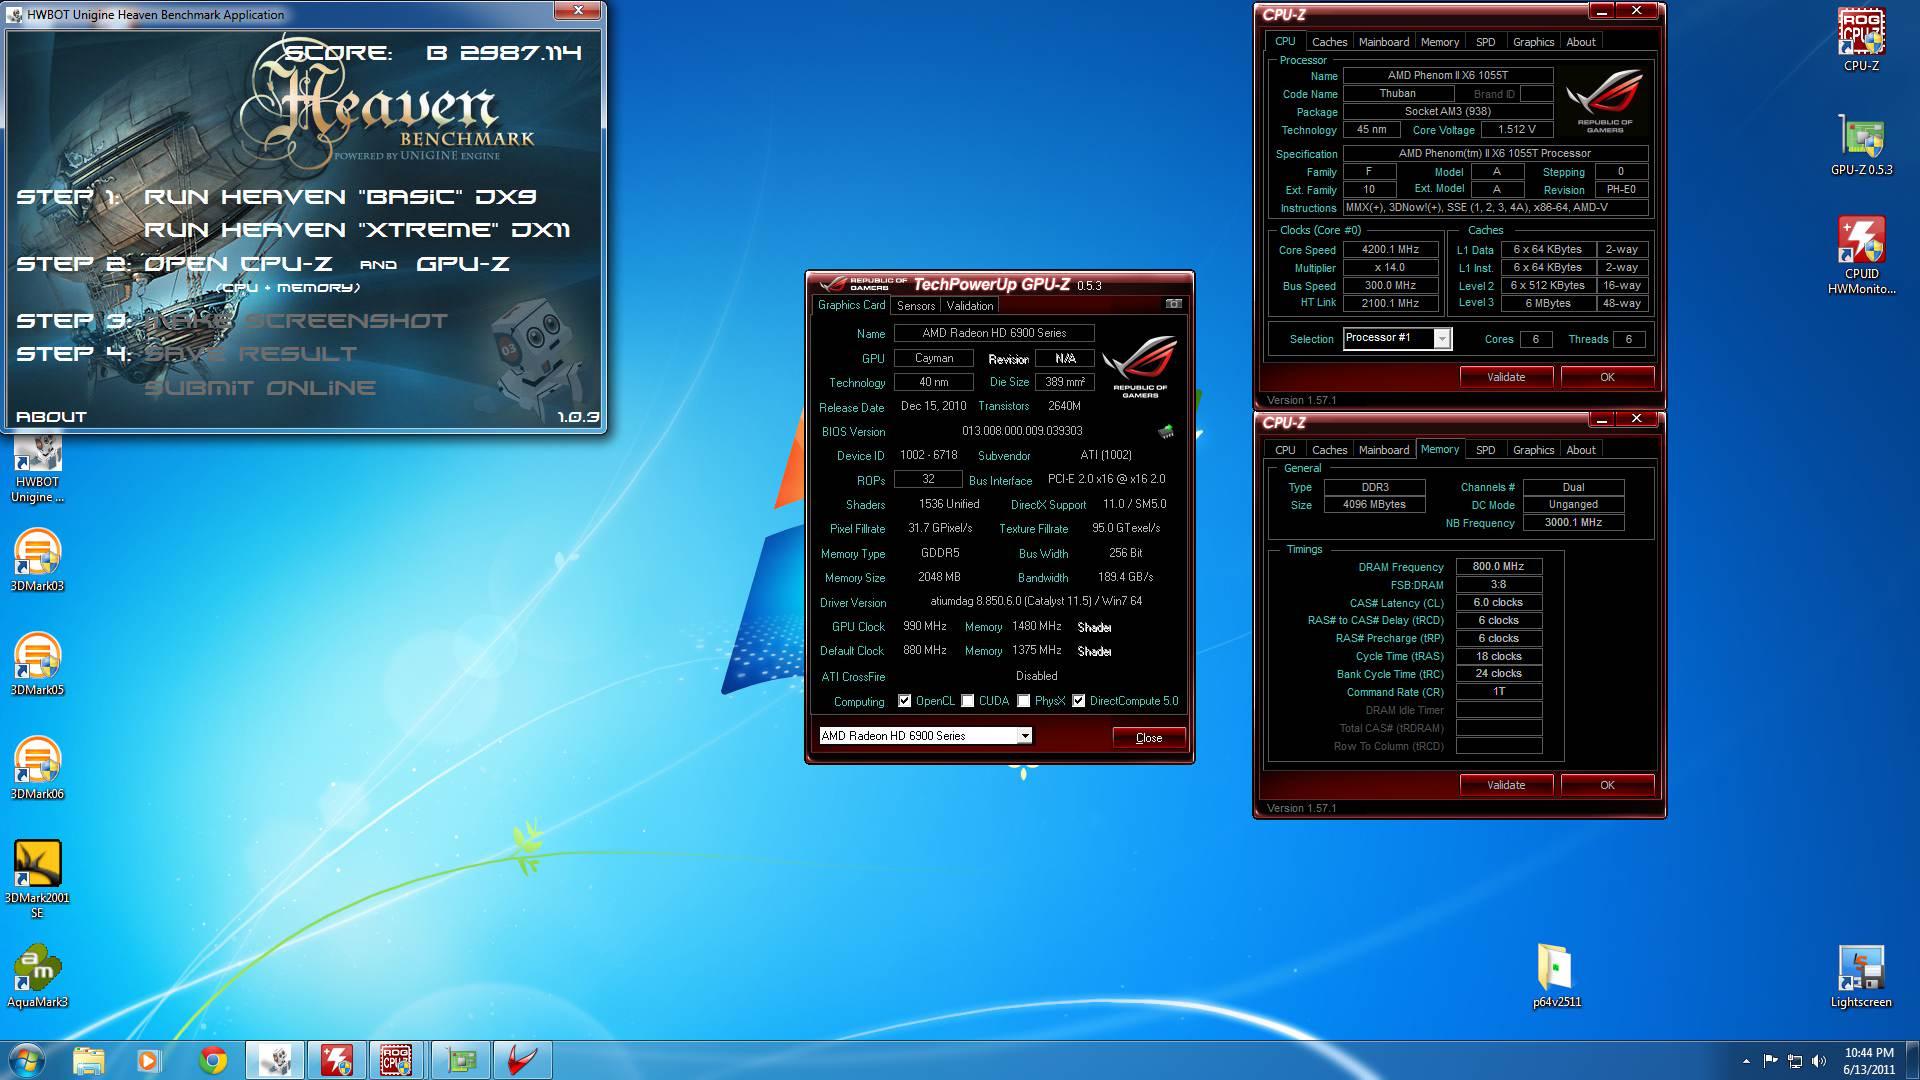This screenshot has height=1080, width=1920.
Task: Open the GPU-Z 0.5.3 desktop icon
Action: coord(1861,144)
